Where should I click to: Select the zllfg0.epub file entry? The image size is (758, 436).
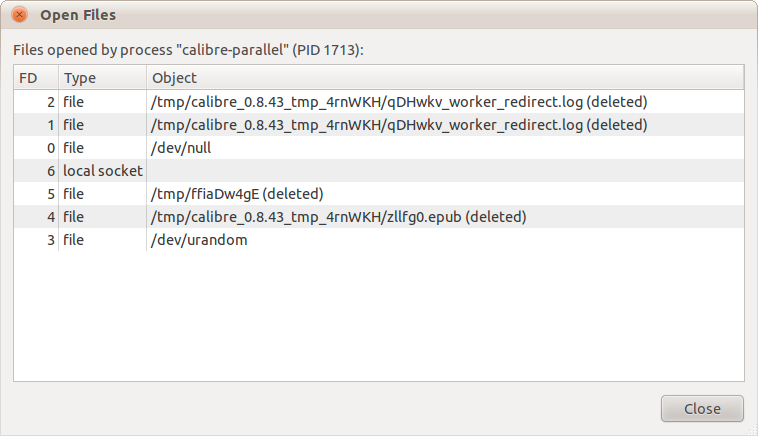(338, 217)
